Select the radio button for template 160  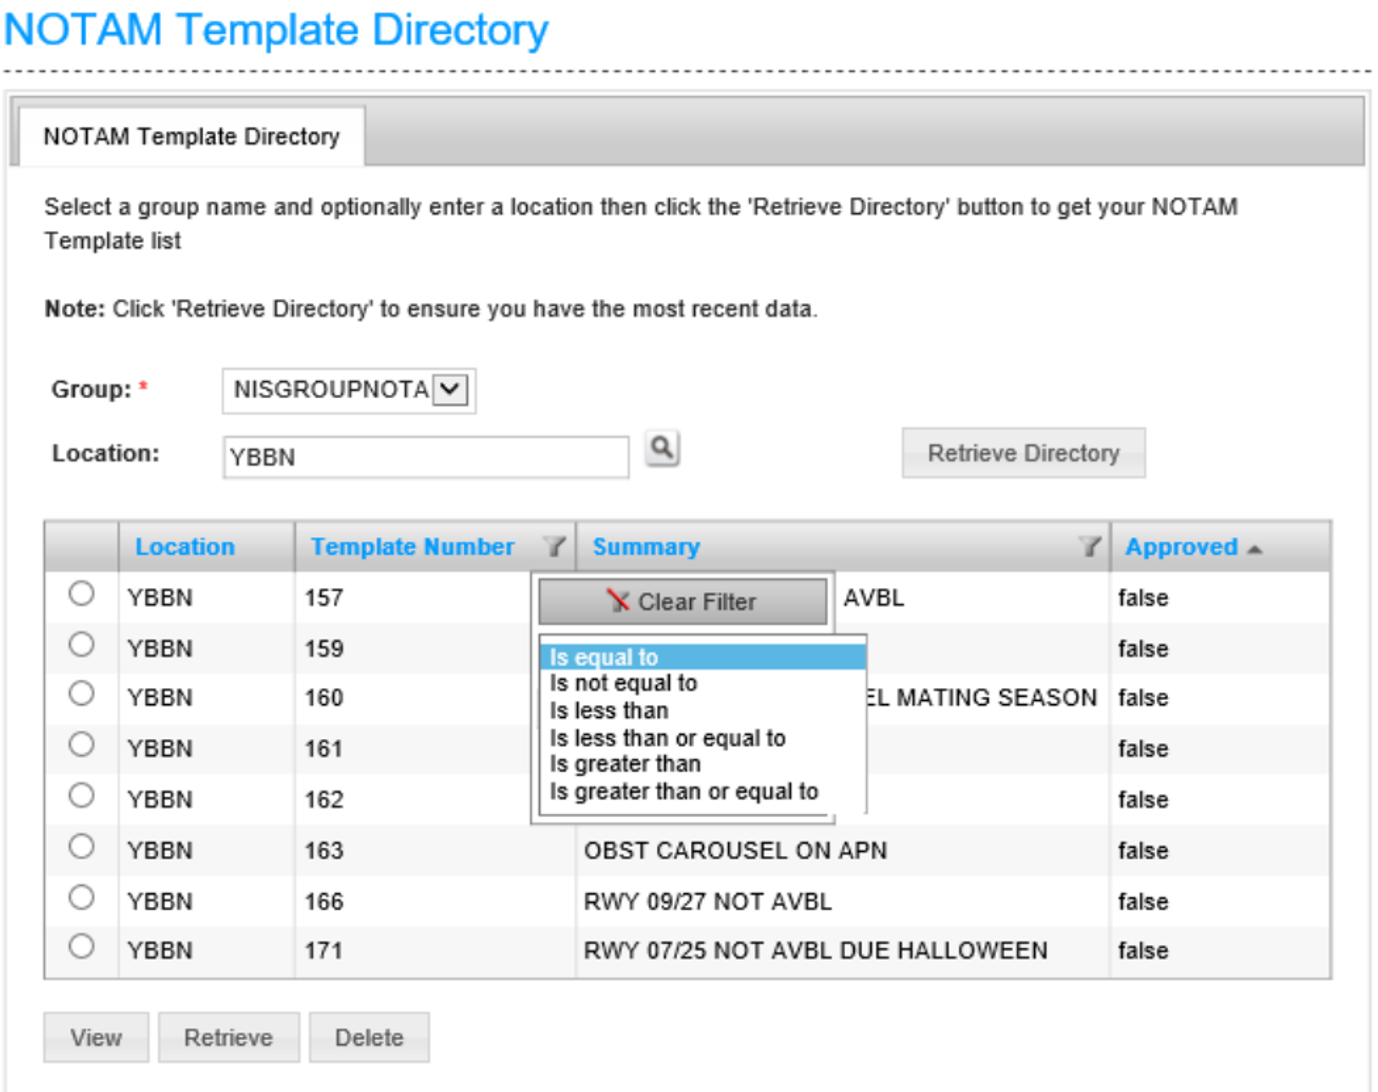[x=81, y=694]
